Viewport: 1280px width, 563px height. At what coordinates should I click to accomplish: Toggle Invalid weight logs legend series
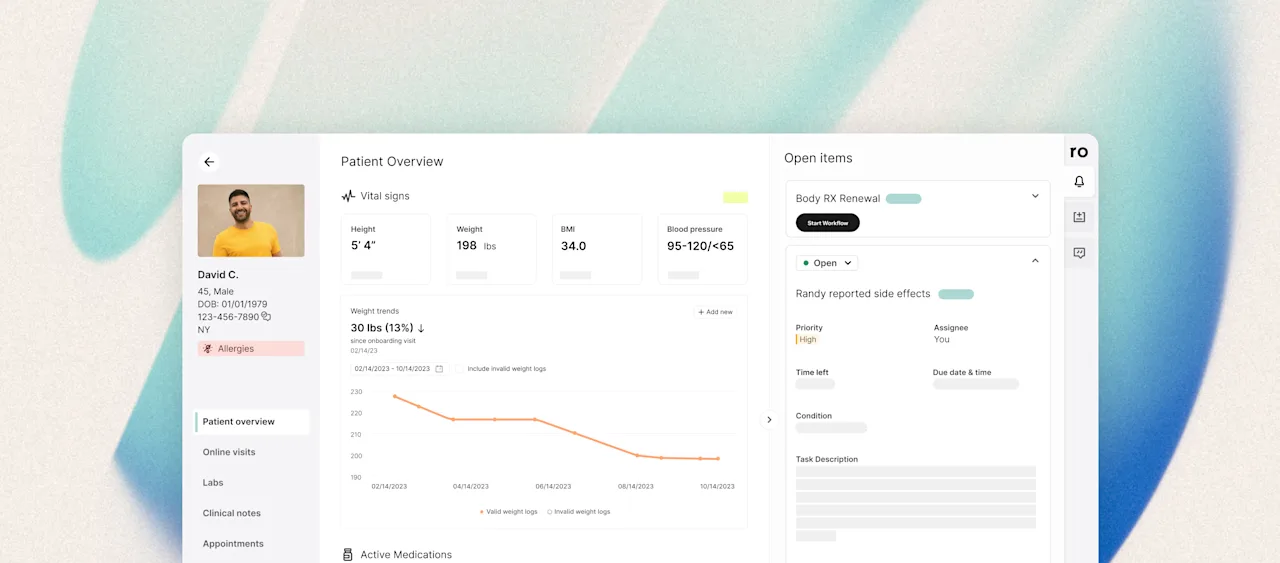coord(579,512)
